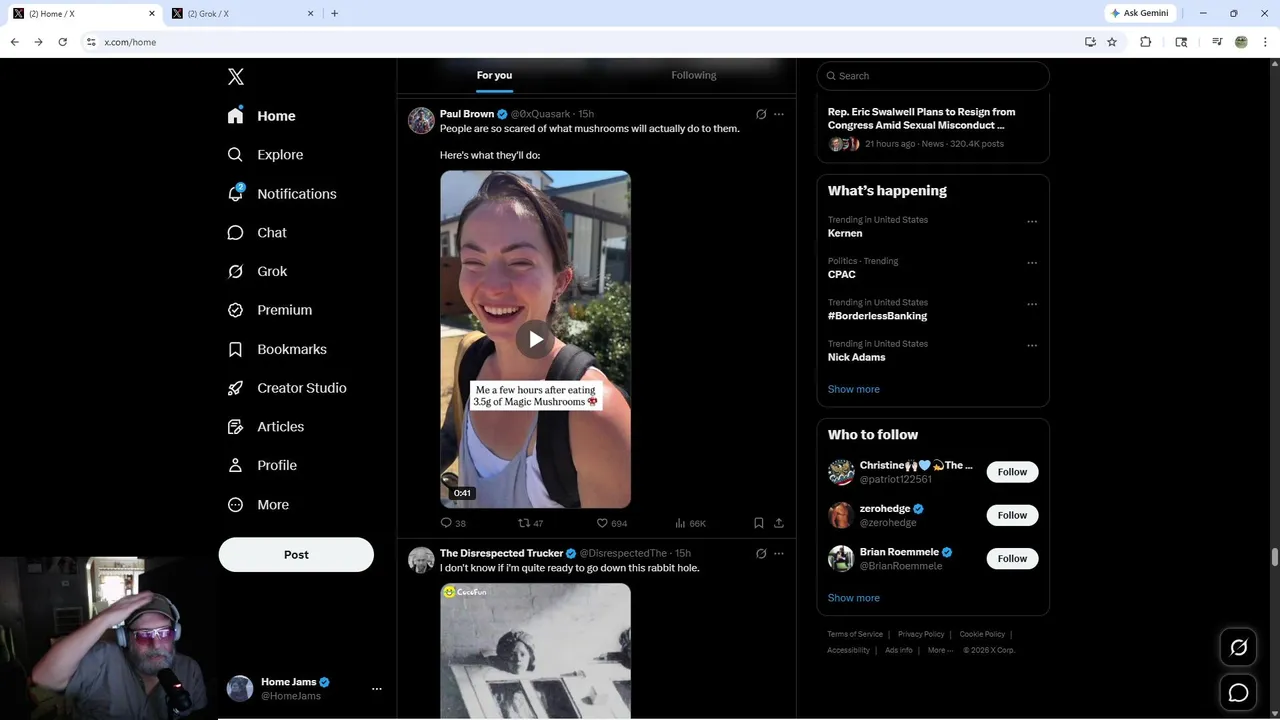Reply to Paul Brown's post

pos(453,523)
